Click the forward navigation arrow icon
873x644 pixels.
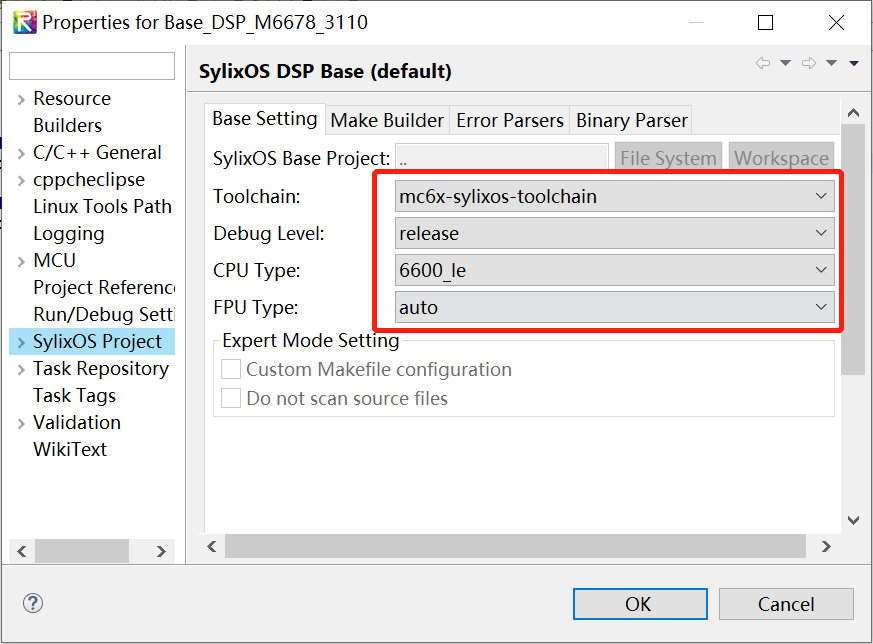click(x=809, y=63)
